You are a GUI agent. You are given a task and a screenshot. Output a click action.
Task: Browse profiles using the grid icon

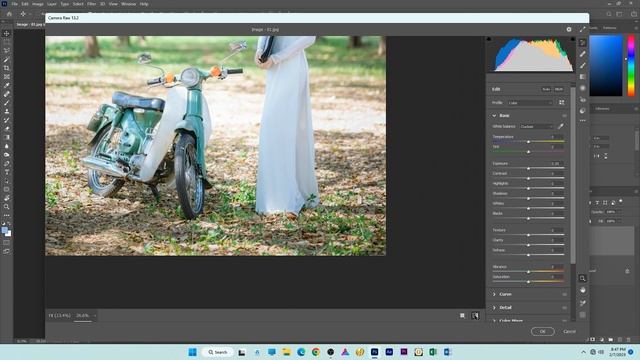(x=562, y=103)
